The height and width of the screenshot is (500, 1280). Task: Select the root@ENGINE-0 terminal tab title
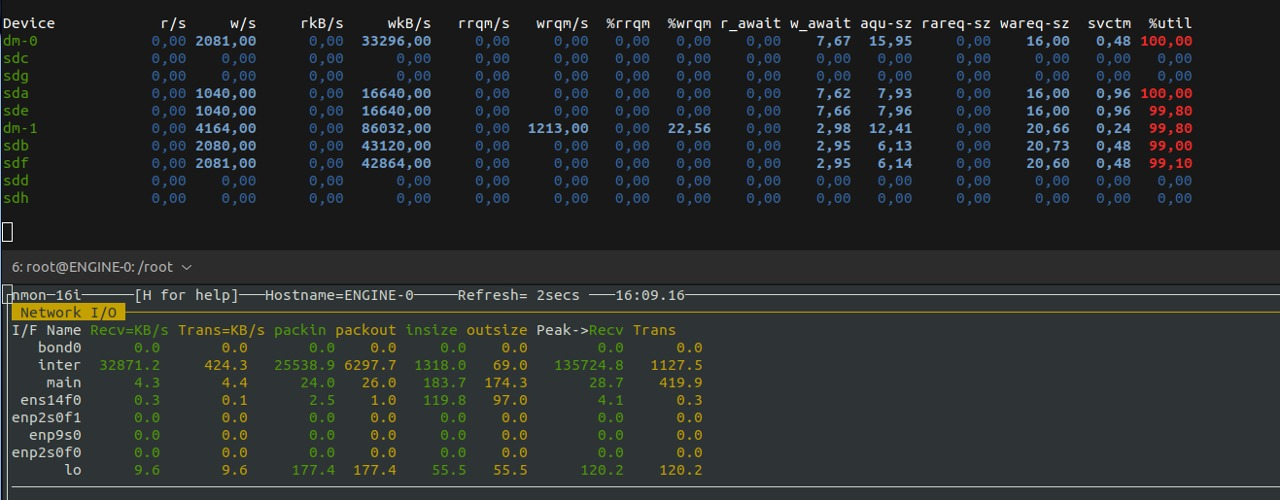point(92,267)
